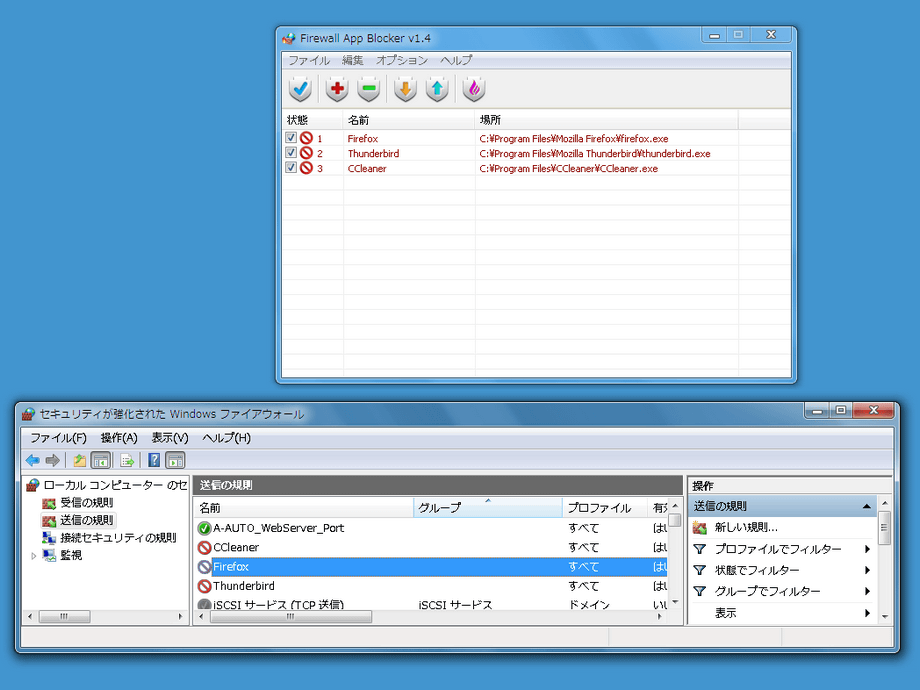Viewport: 920px width, 690px height.
Task: Open the 状態でフィルター submenu arrow
Action: pos(867,570)
